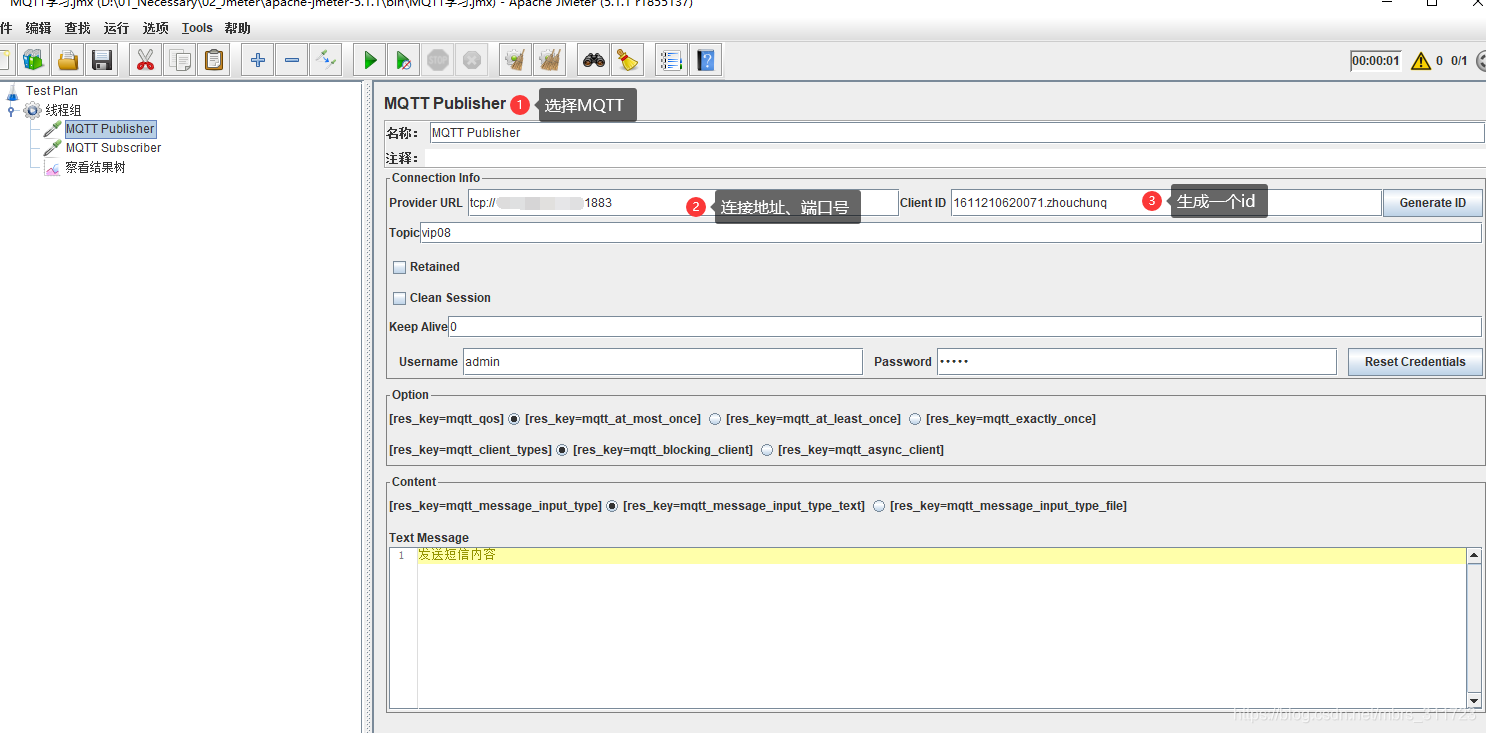Click the Text Message scrollbar down arrow
This screenshot has height=733, width=1486.
[1474, 701]
